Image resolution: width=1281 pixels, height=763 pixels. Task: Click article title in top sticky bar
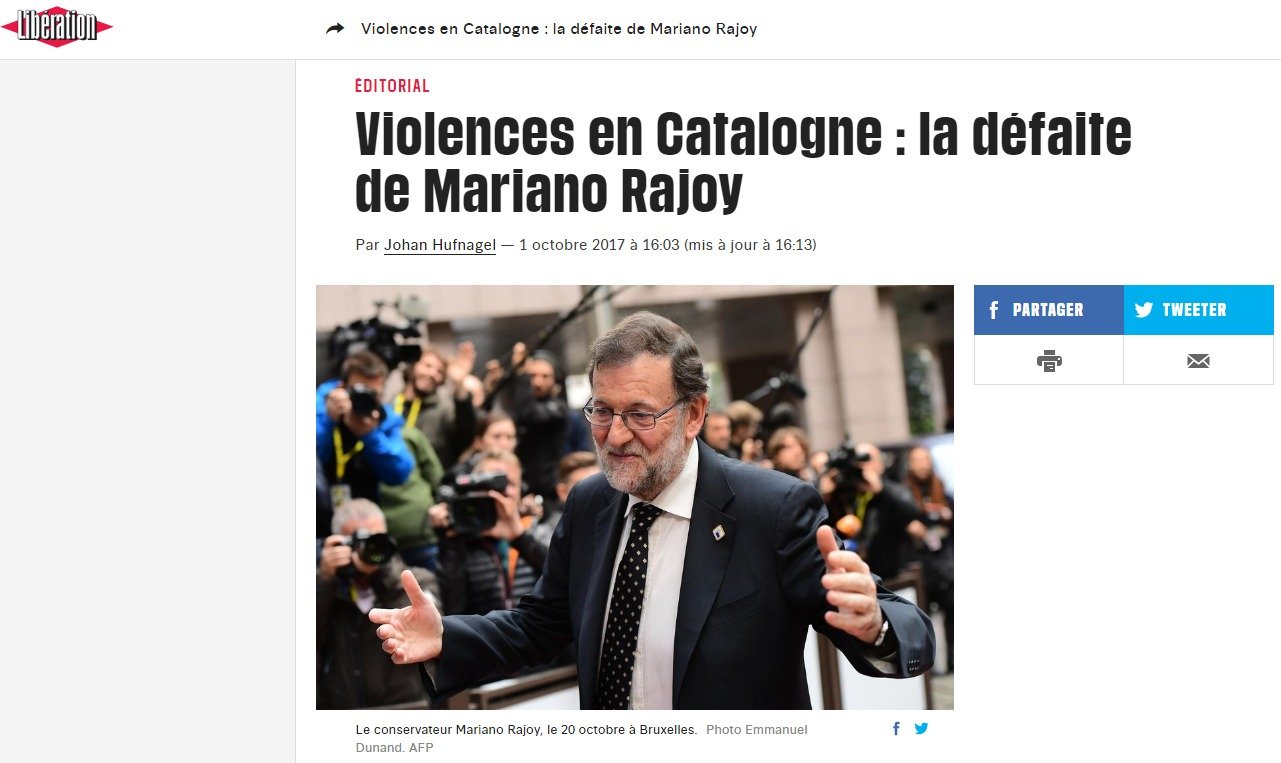pyautogui.click(x=559, y=29)
